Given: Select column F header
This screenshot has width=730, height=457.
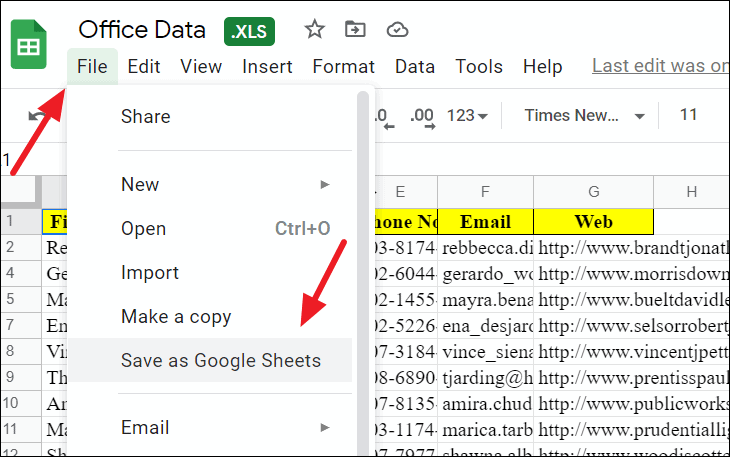Looking at the screenshot, I should click(485, 192).
